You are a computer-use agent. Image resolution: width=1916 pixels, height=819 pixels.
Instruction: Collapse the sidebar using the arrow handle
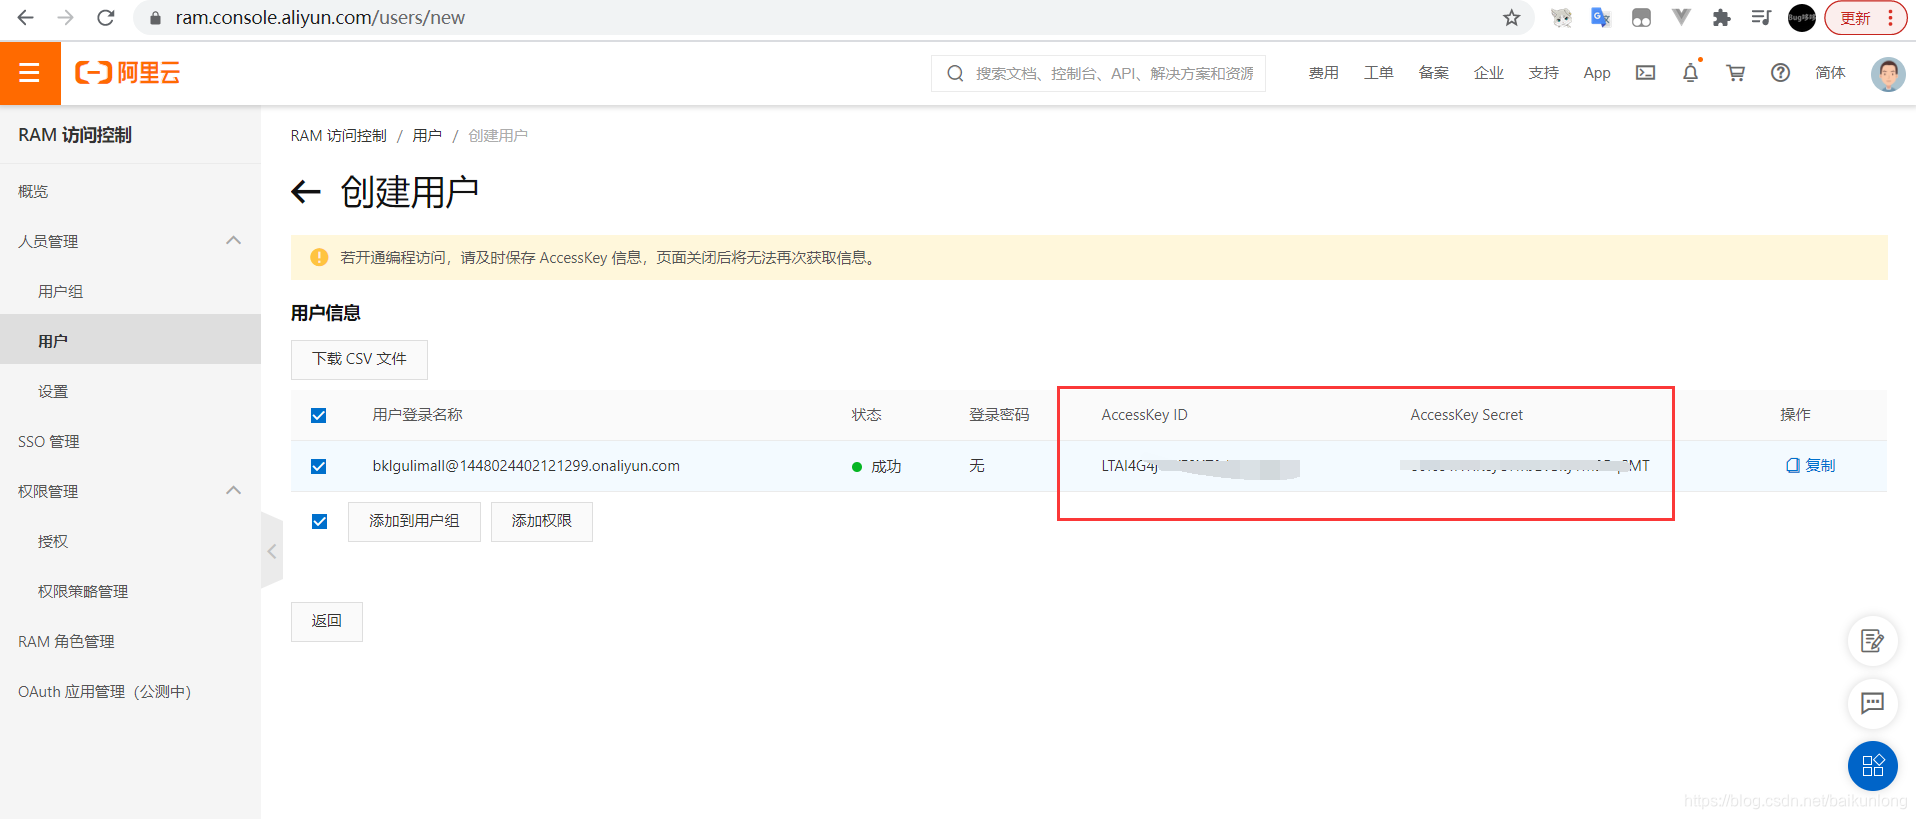pos(272,551)
